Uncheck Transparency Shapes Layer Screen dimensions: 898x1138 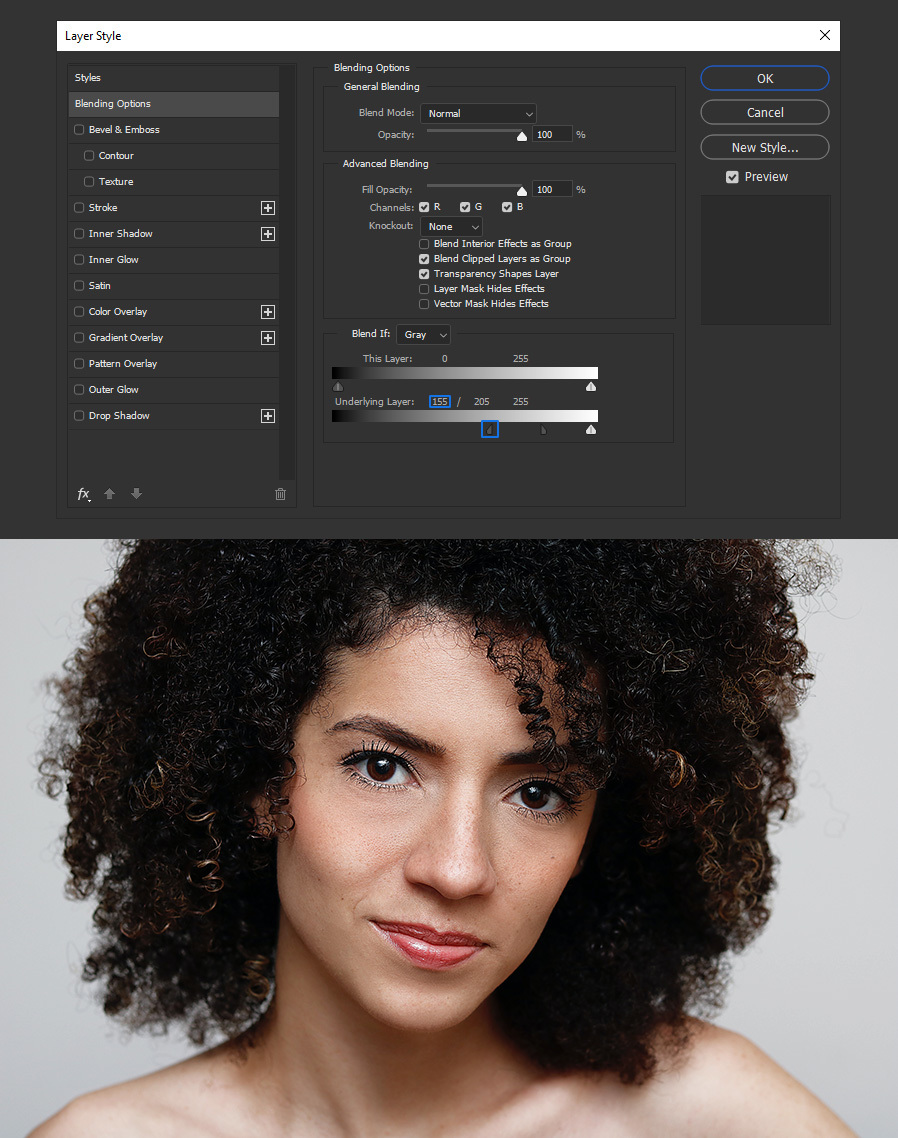click(424, 274)
